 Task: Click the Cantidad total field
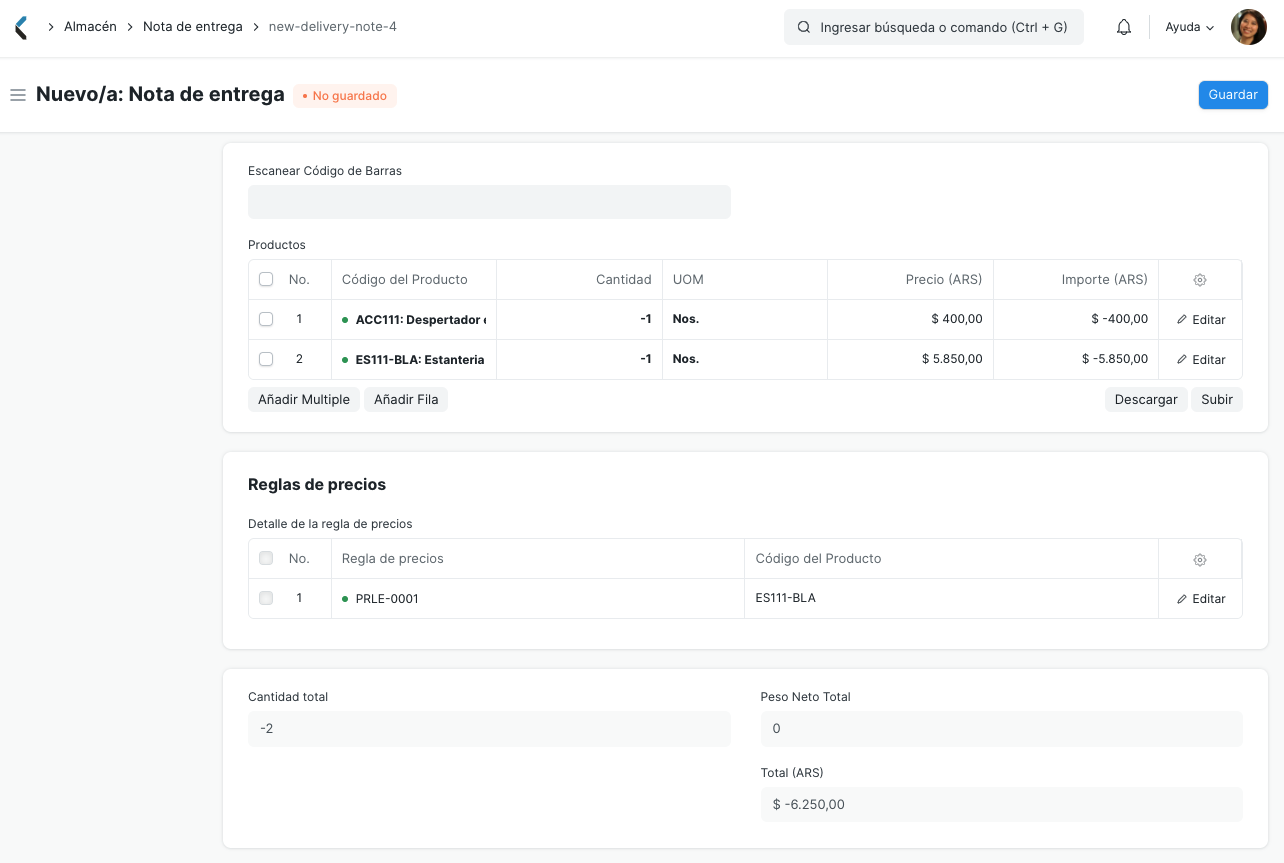(489, 729)
